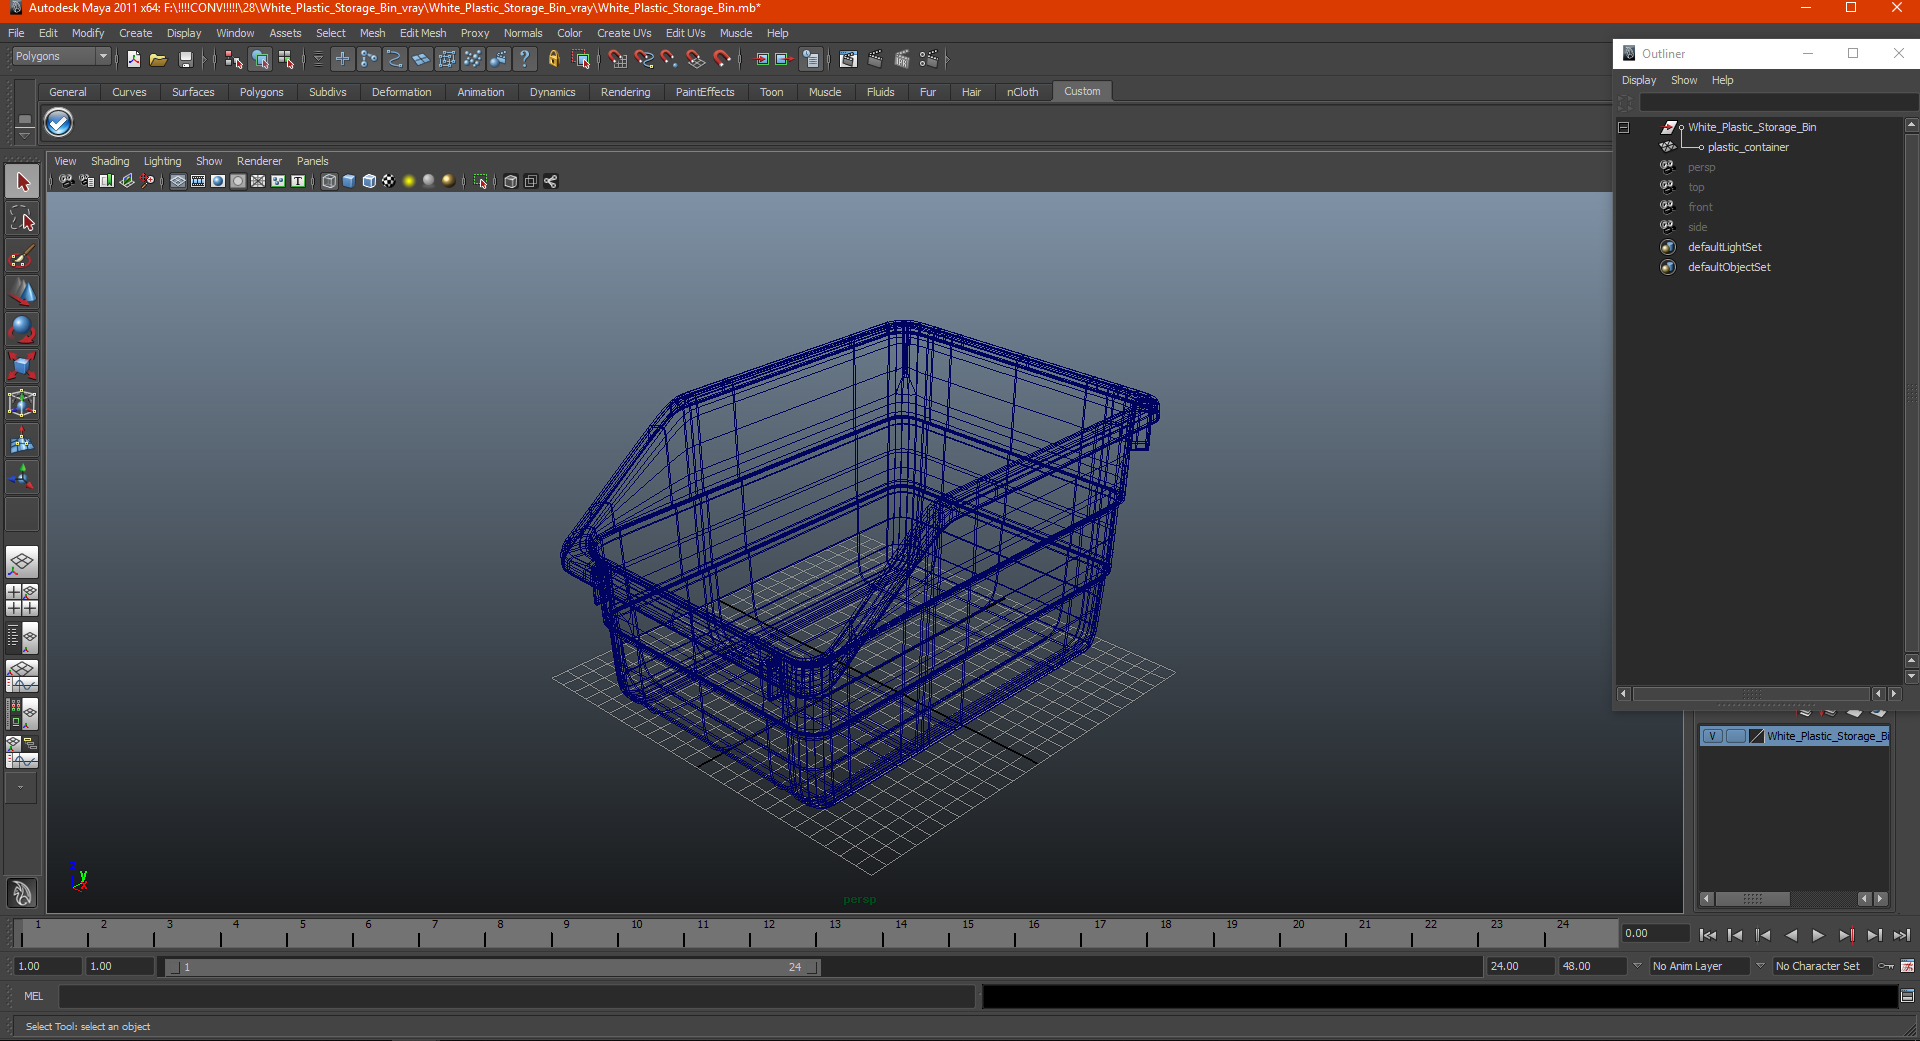
Task: Toggle film gate in panel toolbar
Action: tap(198, 181)
